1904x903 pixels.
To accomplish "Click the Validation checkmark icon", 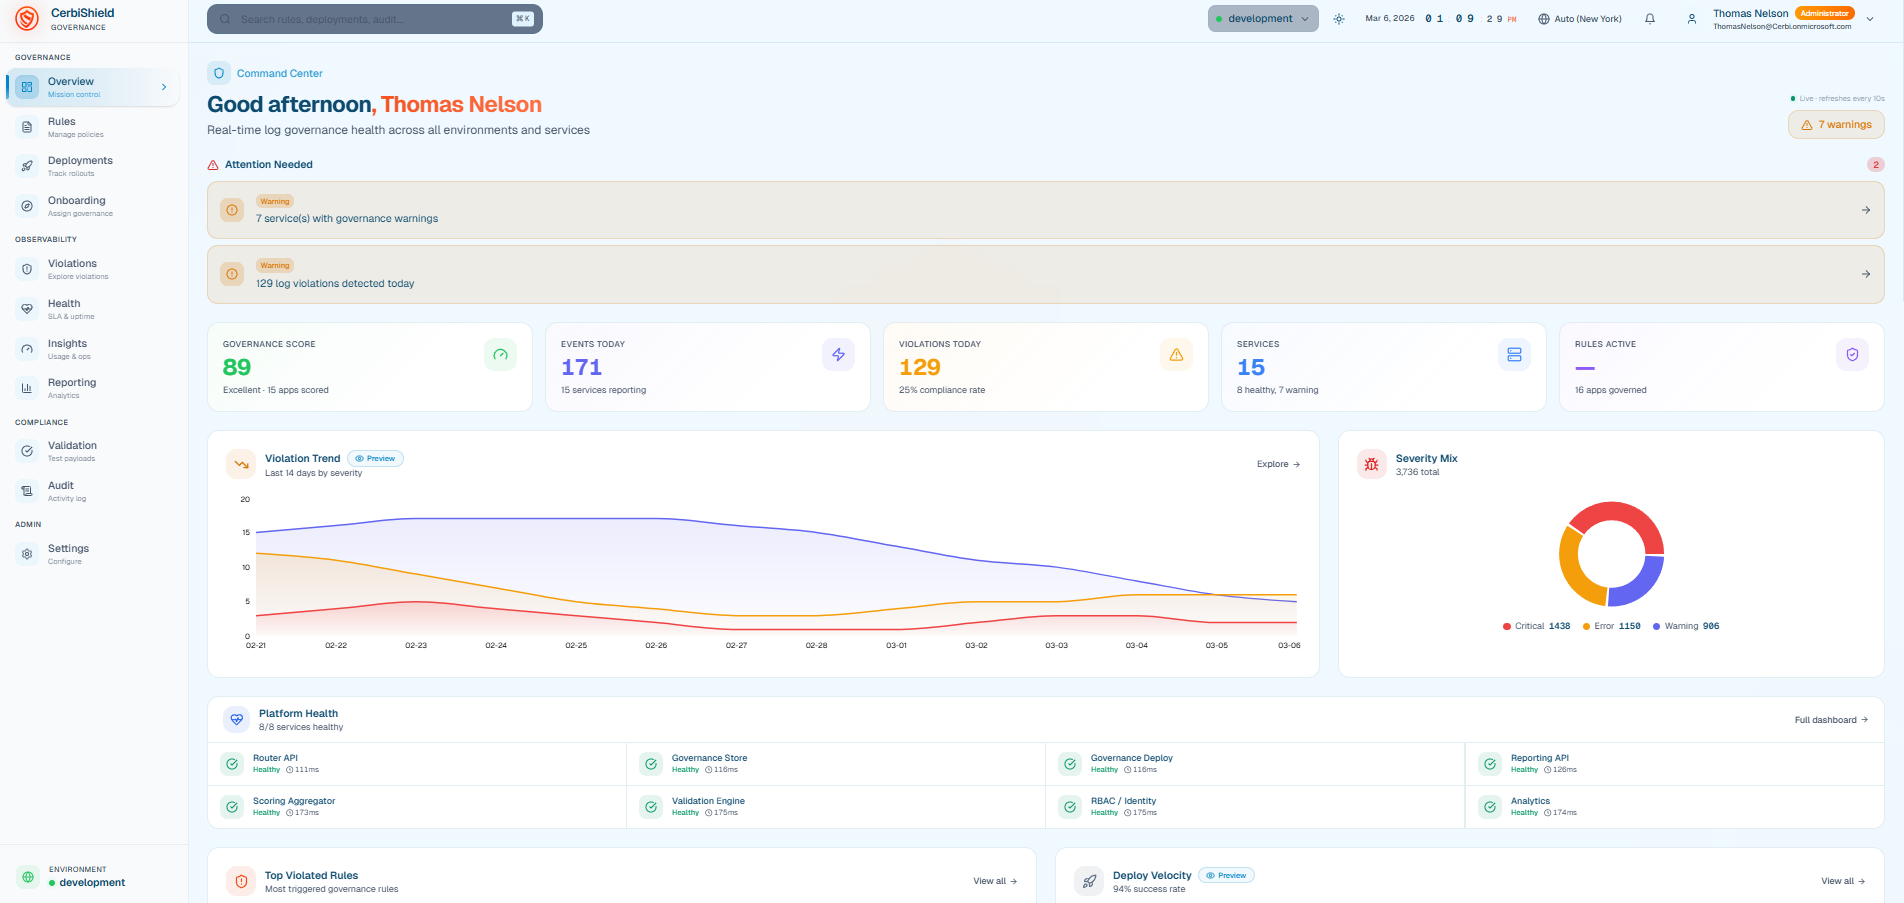I will pos(27,451).
